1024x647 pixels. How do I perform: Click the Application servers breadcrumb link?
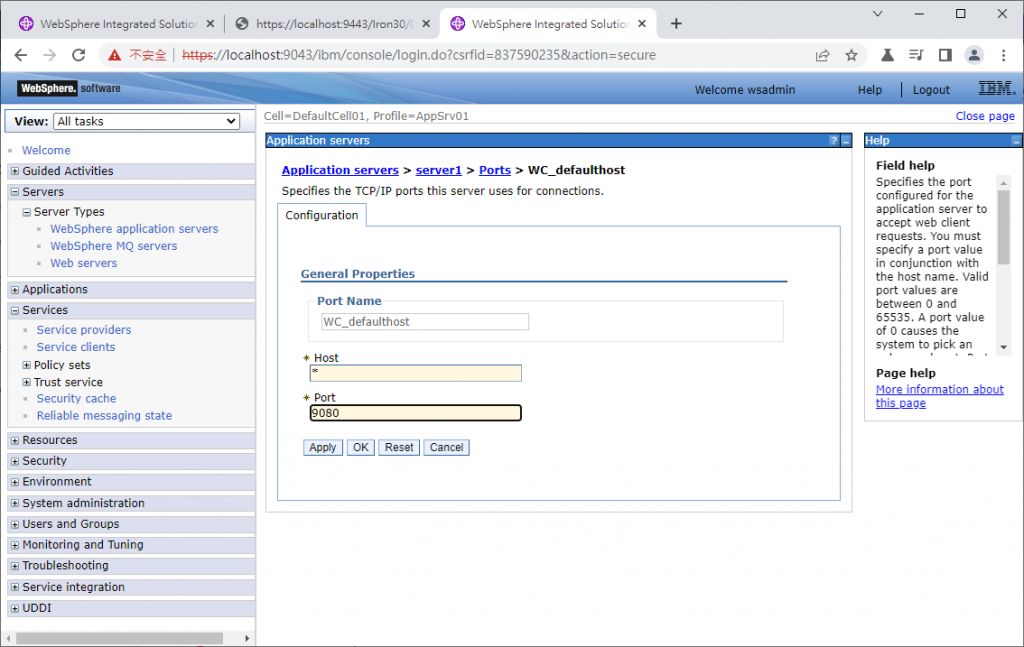(340, 170)
